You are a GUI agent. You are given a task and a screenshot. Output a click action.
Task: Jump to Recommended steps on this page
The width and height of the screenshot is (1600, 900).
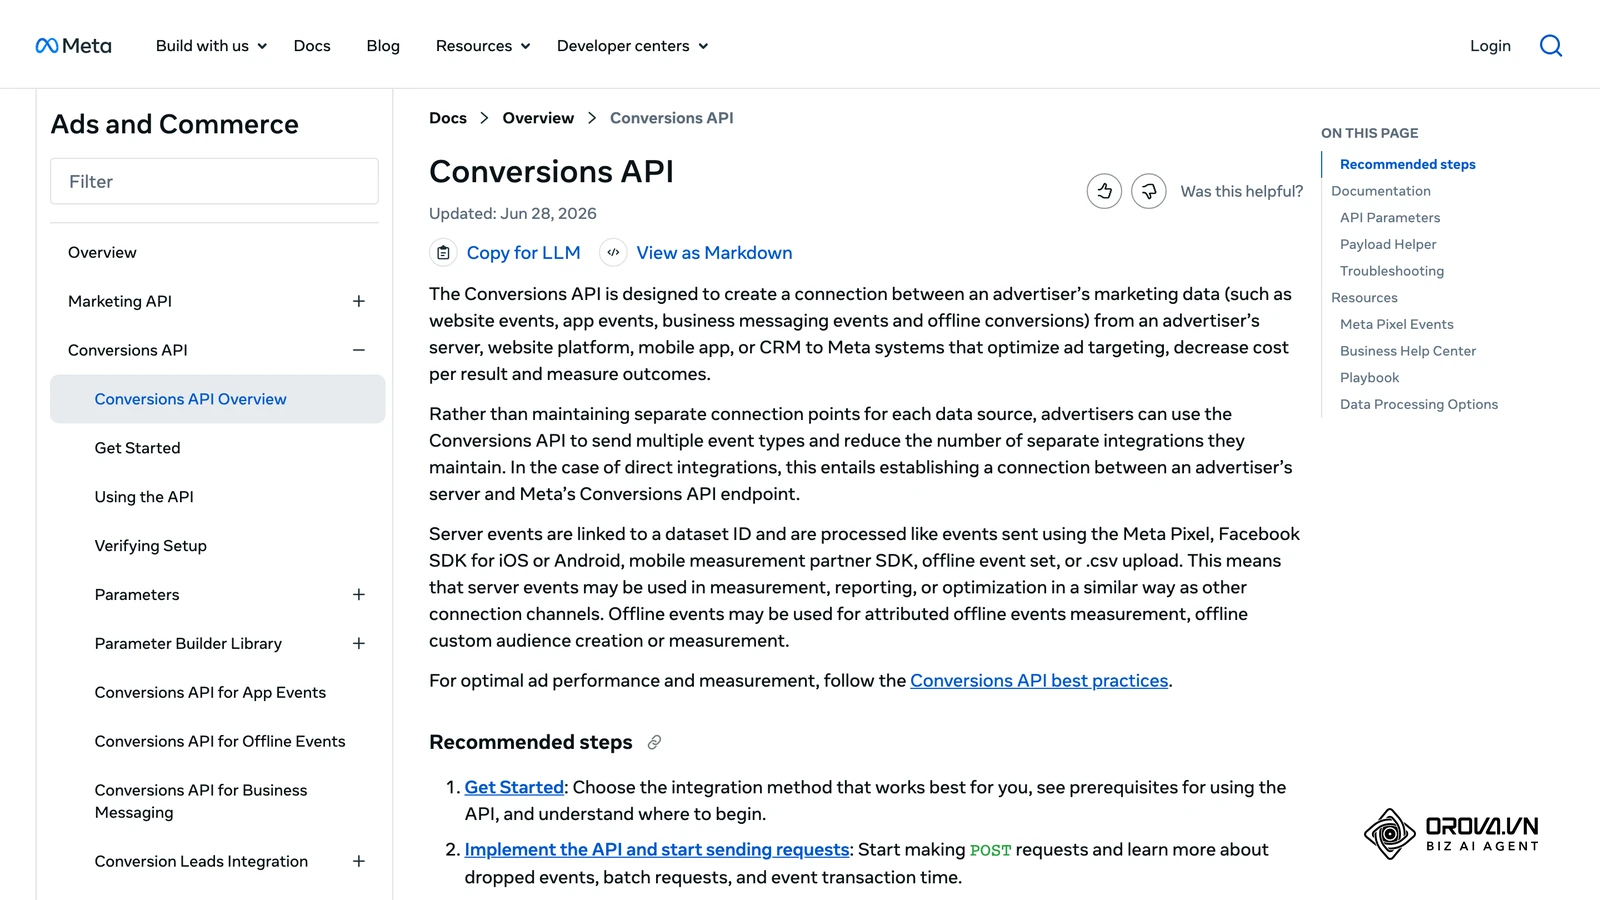click(x=1408, y=164)
